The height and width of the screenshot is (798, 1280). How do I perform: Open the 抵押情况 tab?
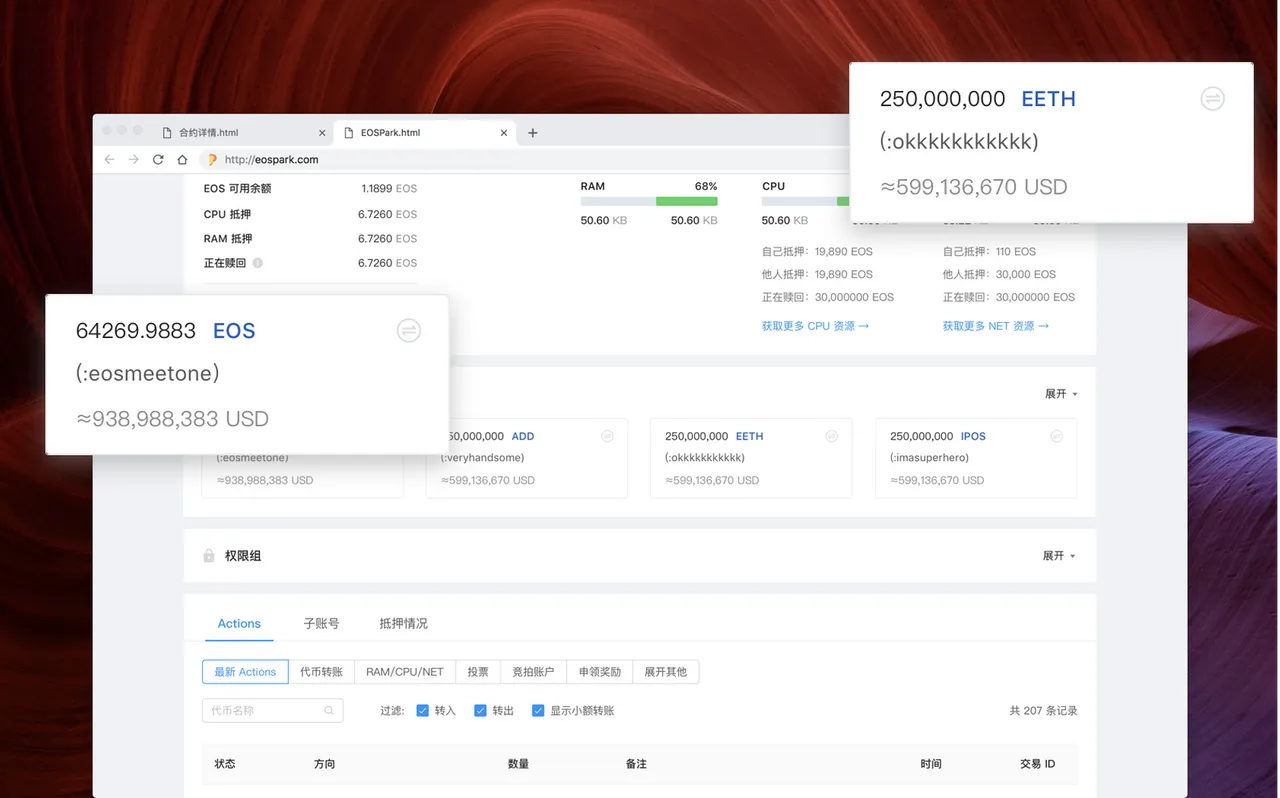403,623
